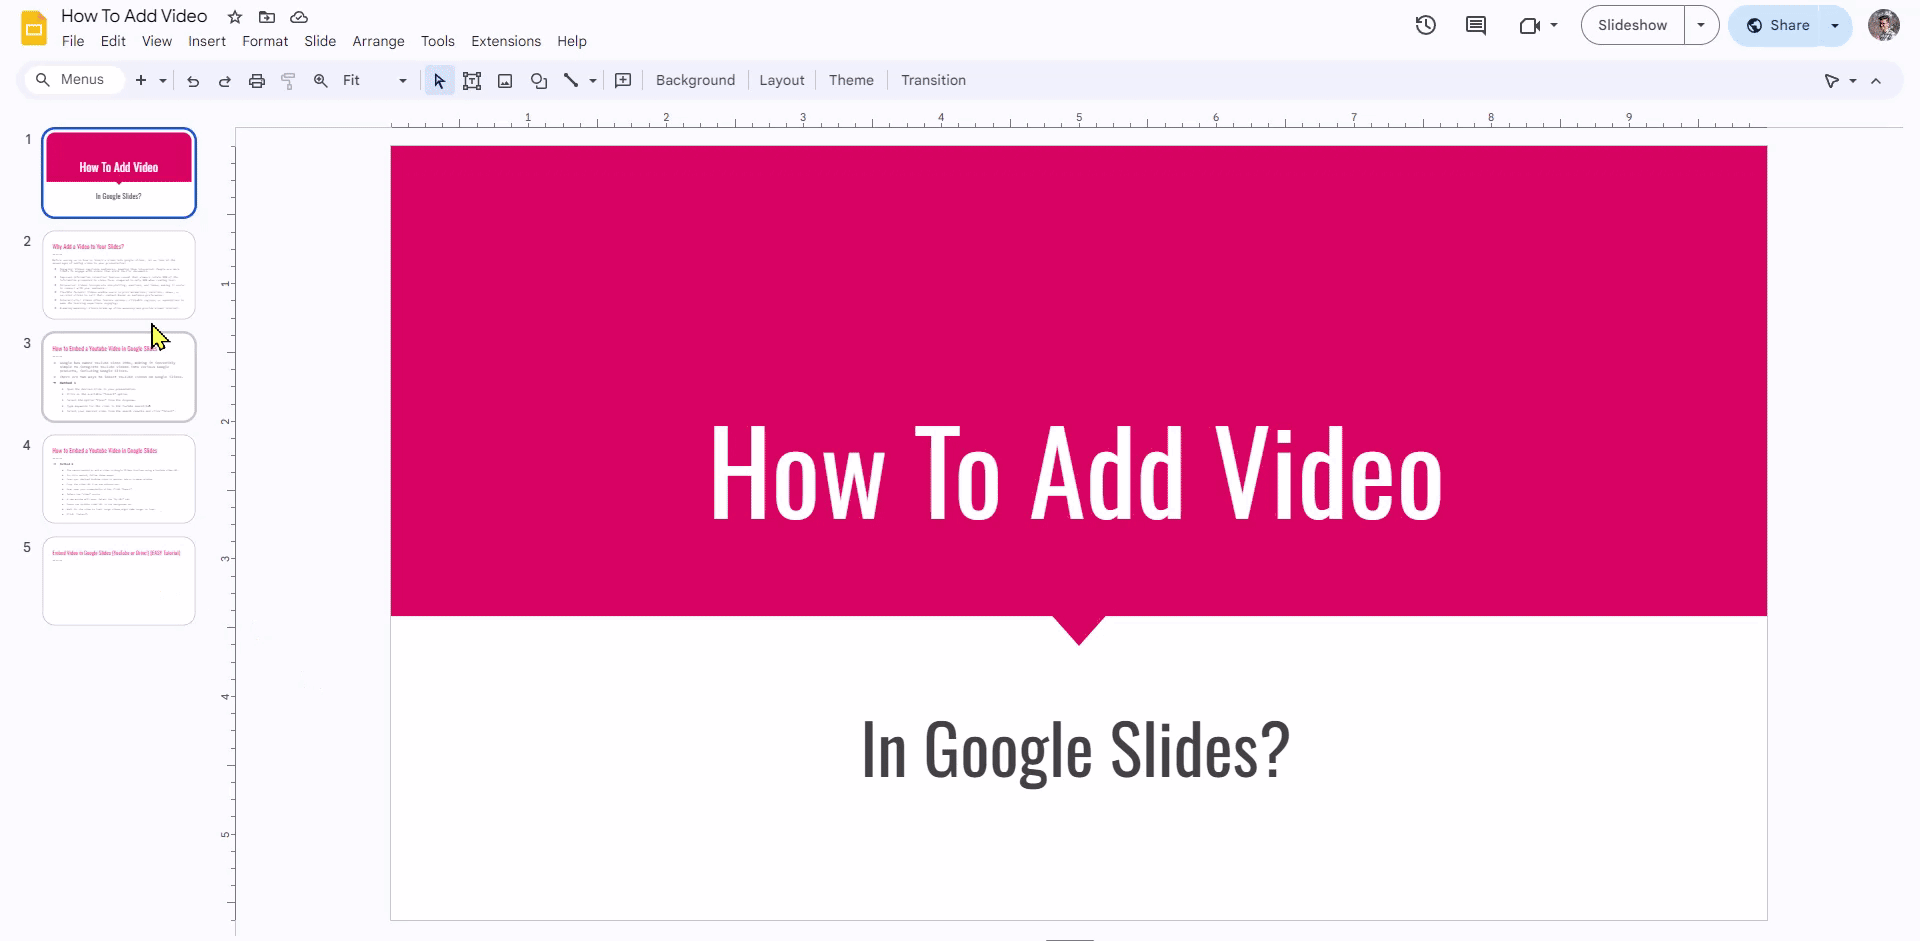
Task: Open the Extensions menu
Action: 505,41
